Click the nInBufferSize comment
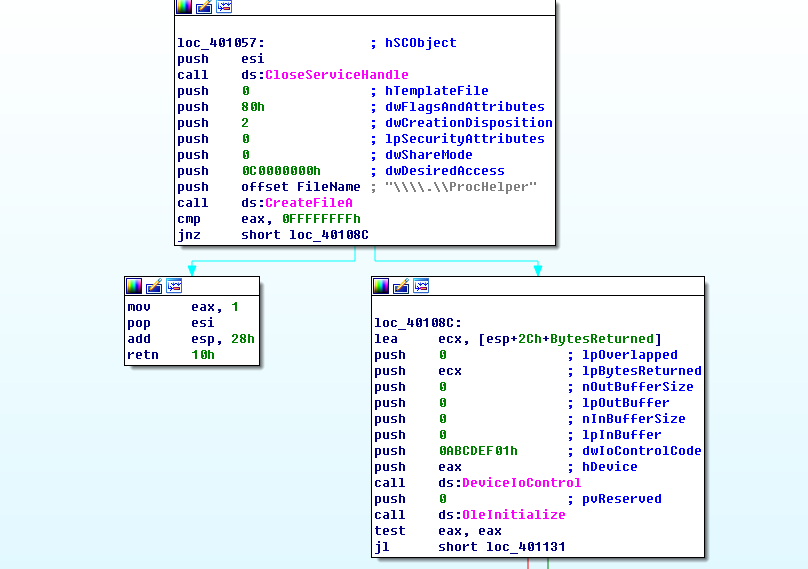 [x=634, y=419]
